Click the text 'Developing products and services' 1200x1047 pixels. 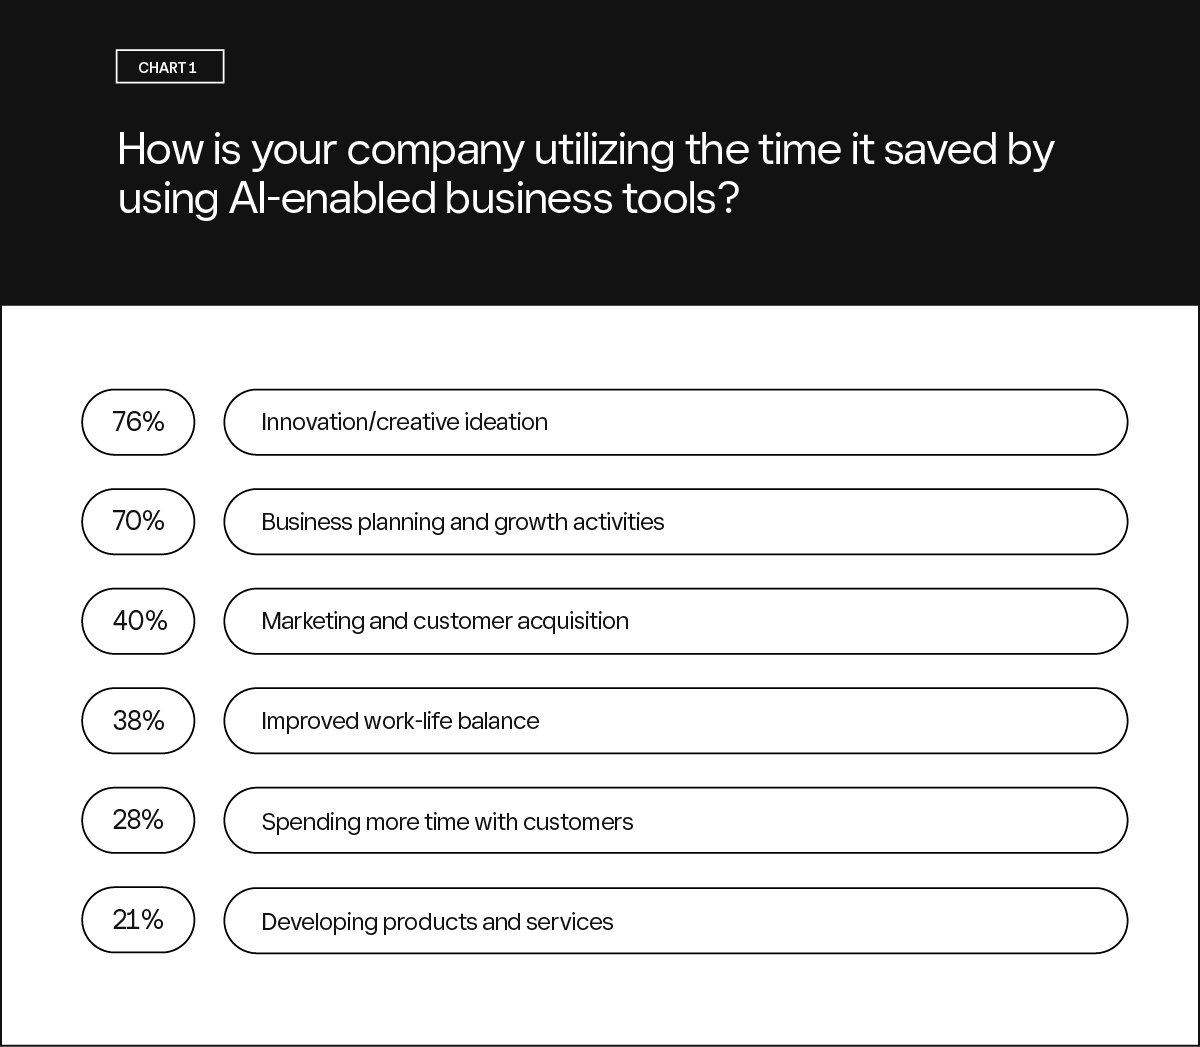pos(437,922)
